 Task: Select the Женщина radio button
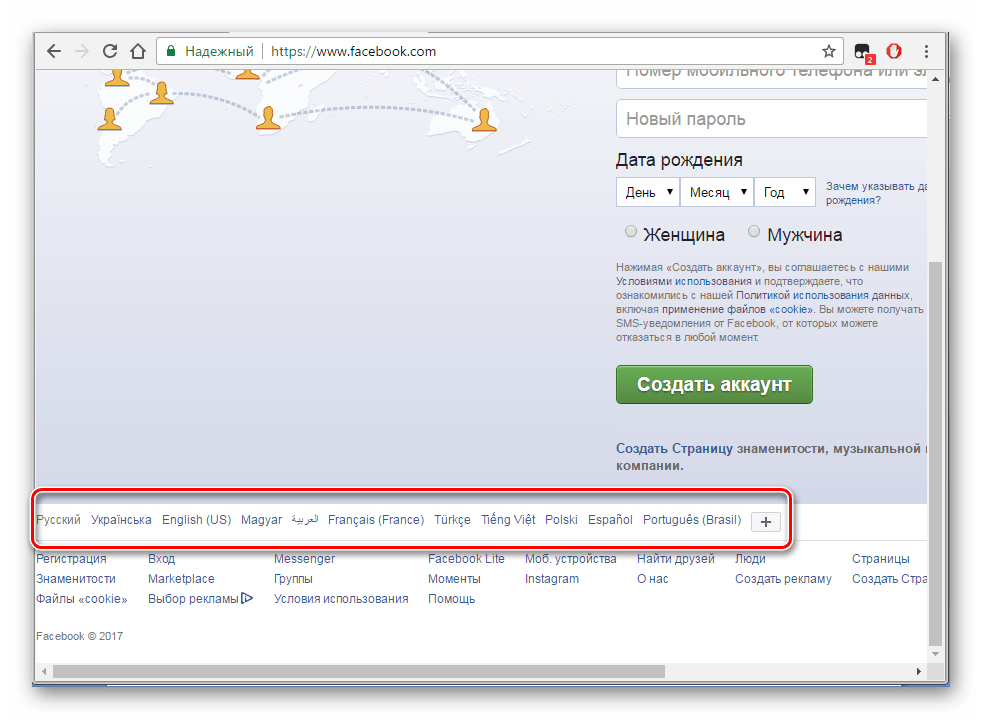point(631,232)
